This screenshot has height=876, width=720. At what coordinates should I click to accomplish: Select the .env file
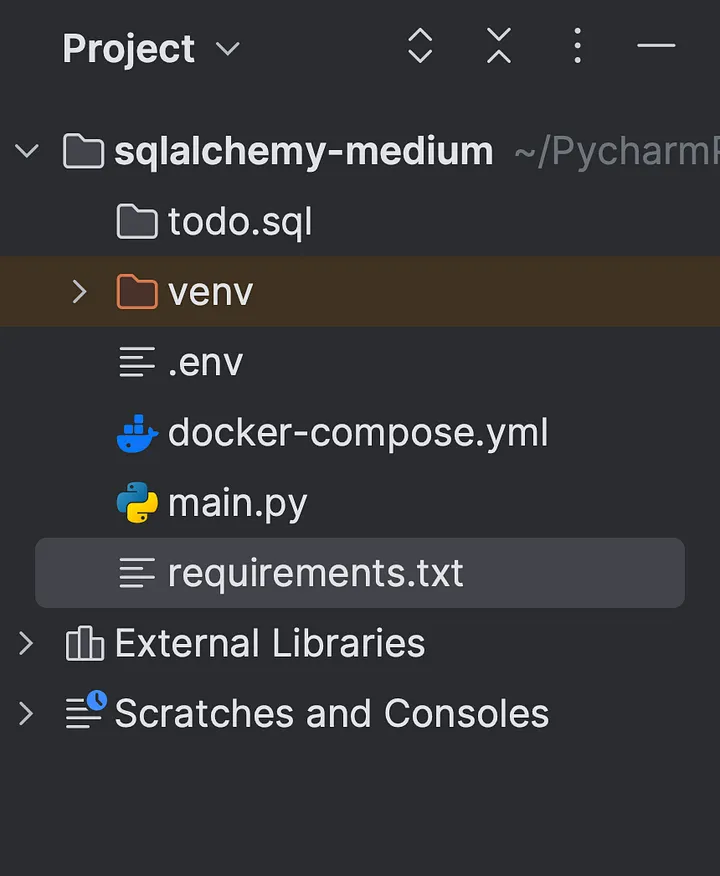(206, 362)
